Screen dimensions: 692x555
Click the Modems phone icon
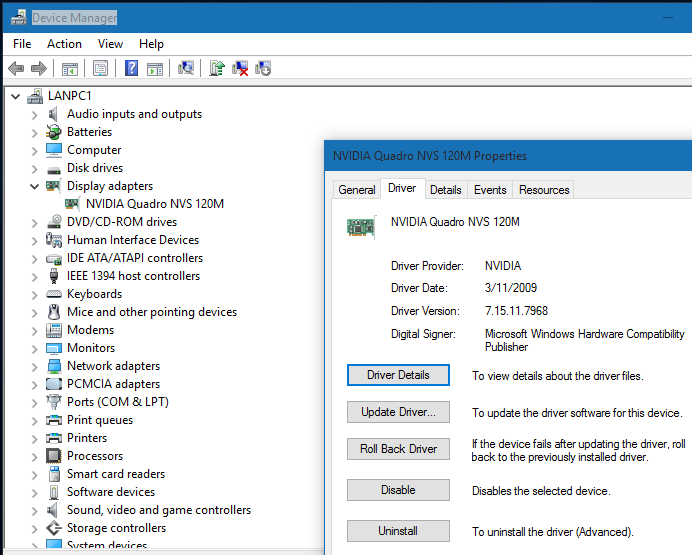click(54, 330)
